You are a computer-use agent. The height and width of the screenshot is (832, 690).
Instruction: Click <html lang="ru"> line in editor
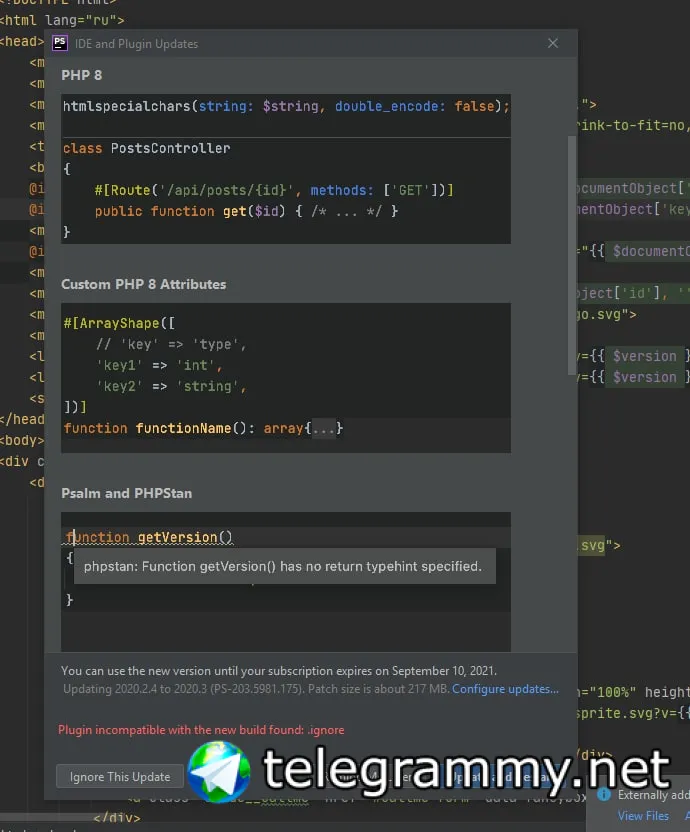click(62, 20)
